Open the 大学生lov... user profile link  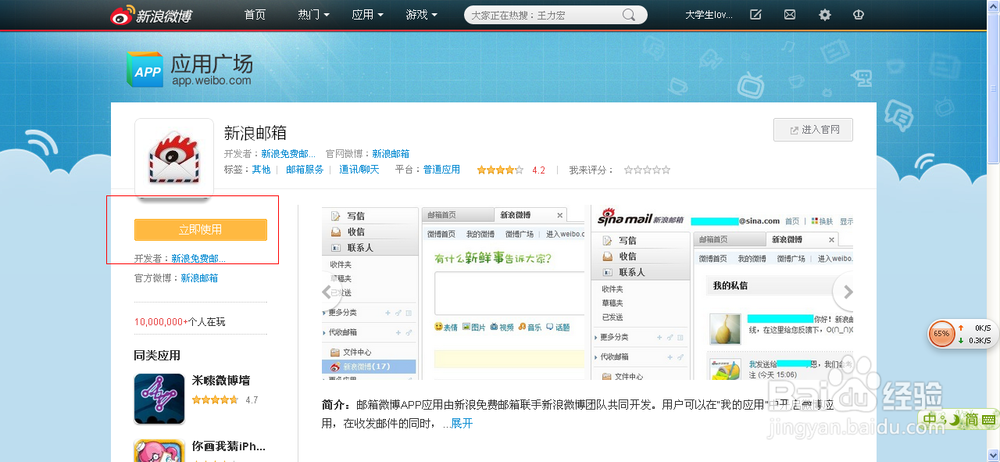pos(709,15)
